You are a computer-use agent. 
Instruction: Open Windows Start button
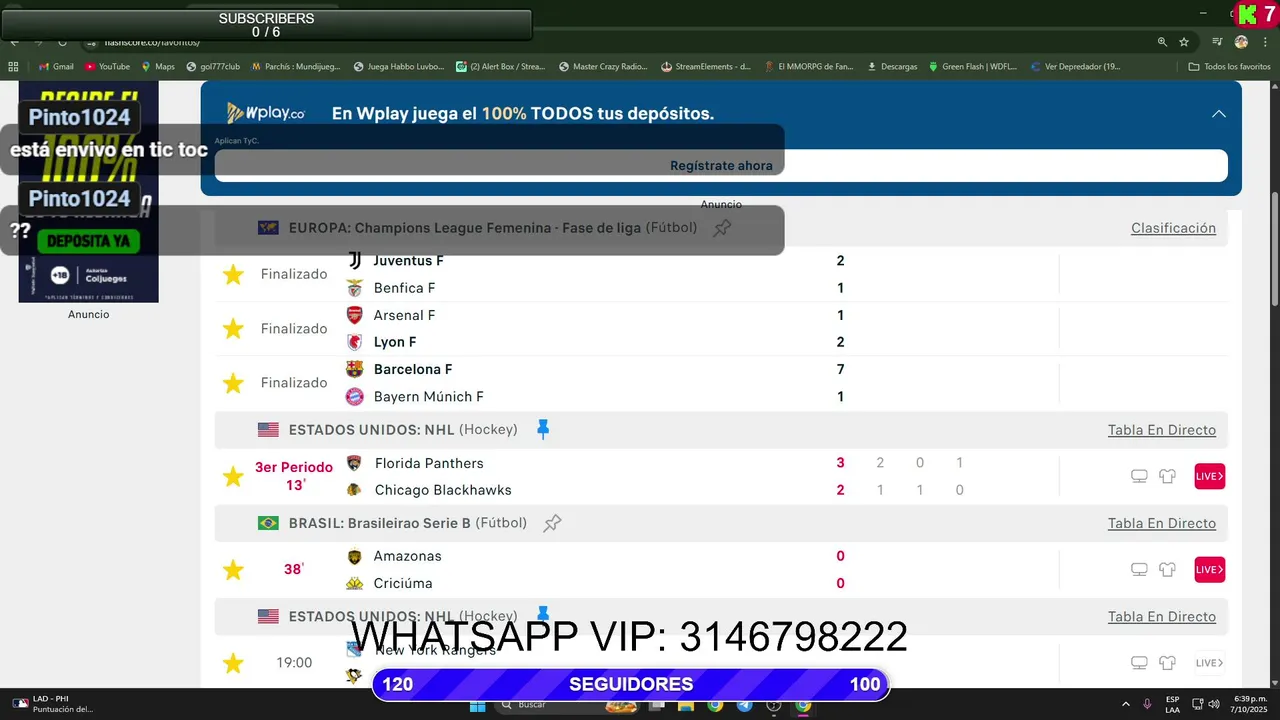[x=478, y=705]
